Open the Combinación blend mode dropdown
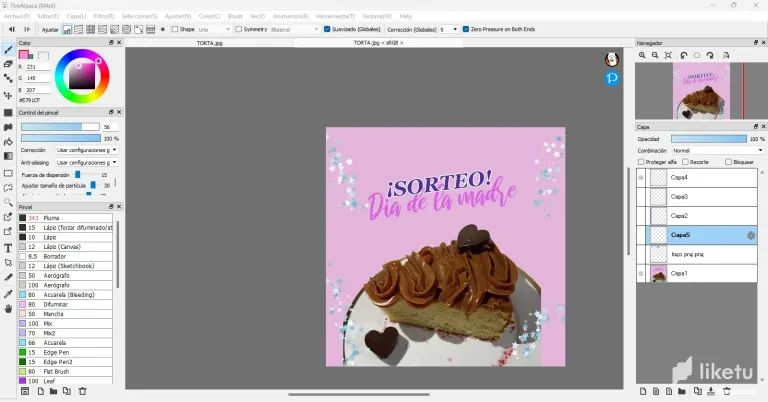768x402 pixels. (718, 151)
